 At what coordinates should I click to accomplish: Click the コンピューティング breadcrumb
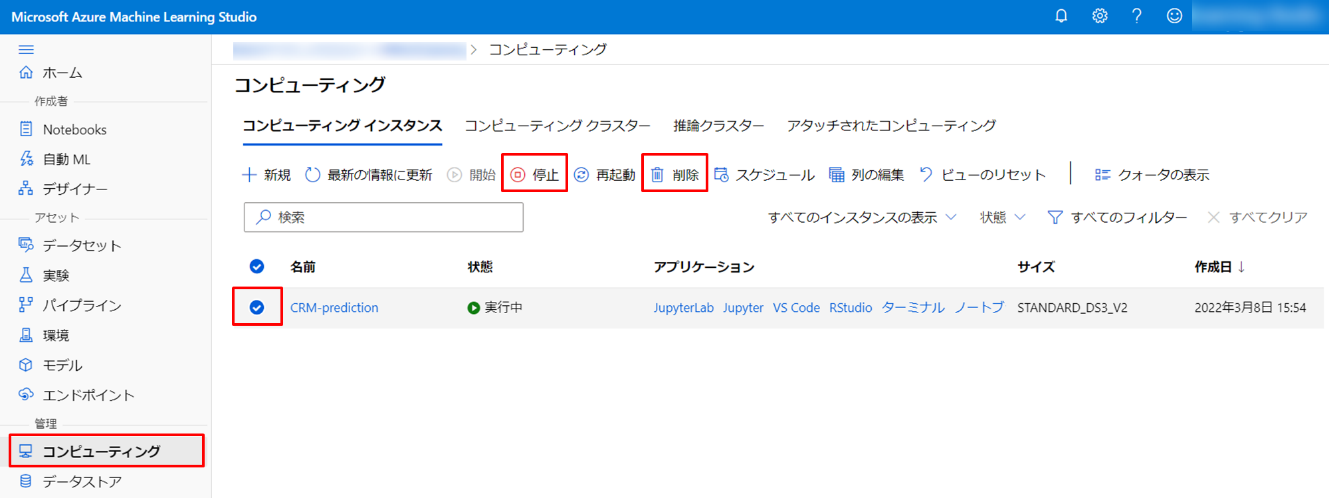(x=547, y=49)
